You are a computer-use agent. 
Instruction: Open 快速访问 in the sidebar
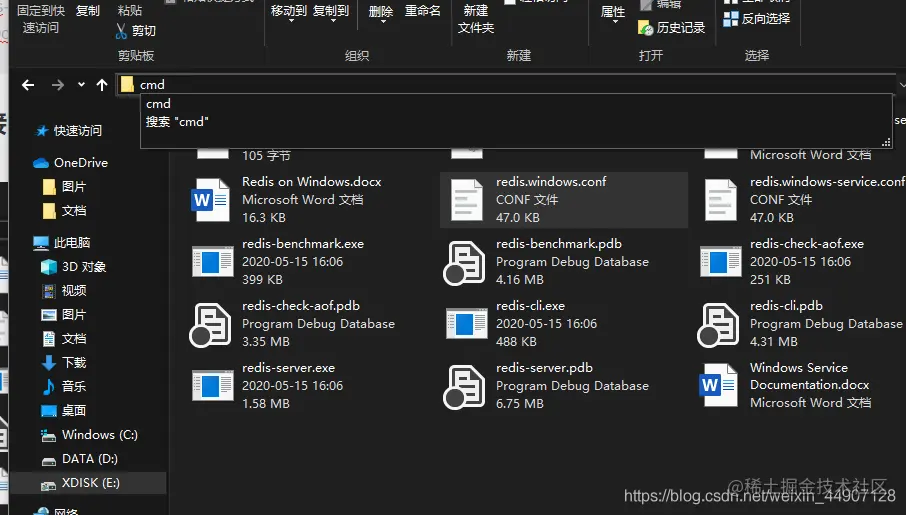tap(69, 131)
